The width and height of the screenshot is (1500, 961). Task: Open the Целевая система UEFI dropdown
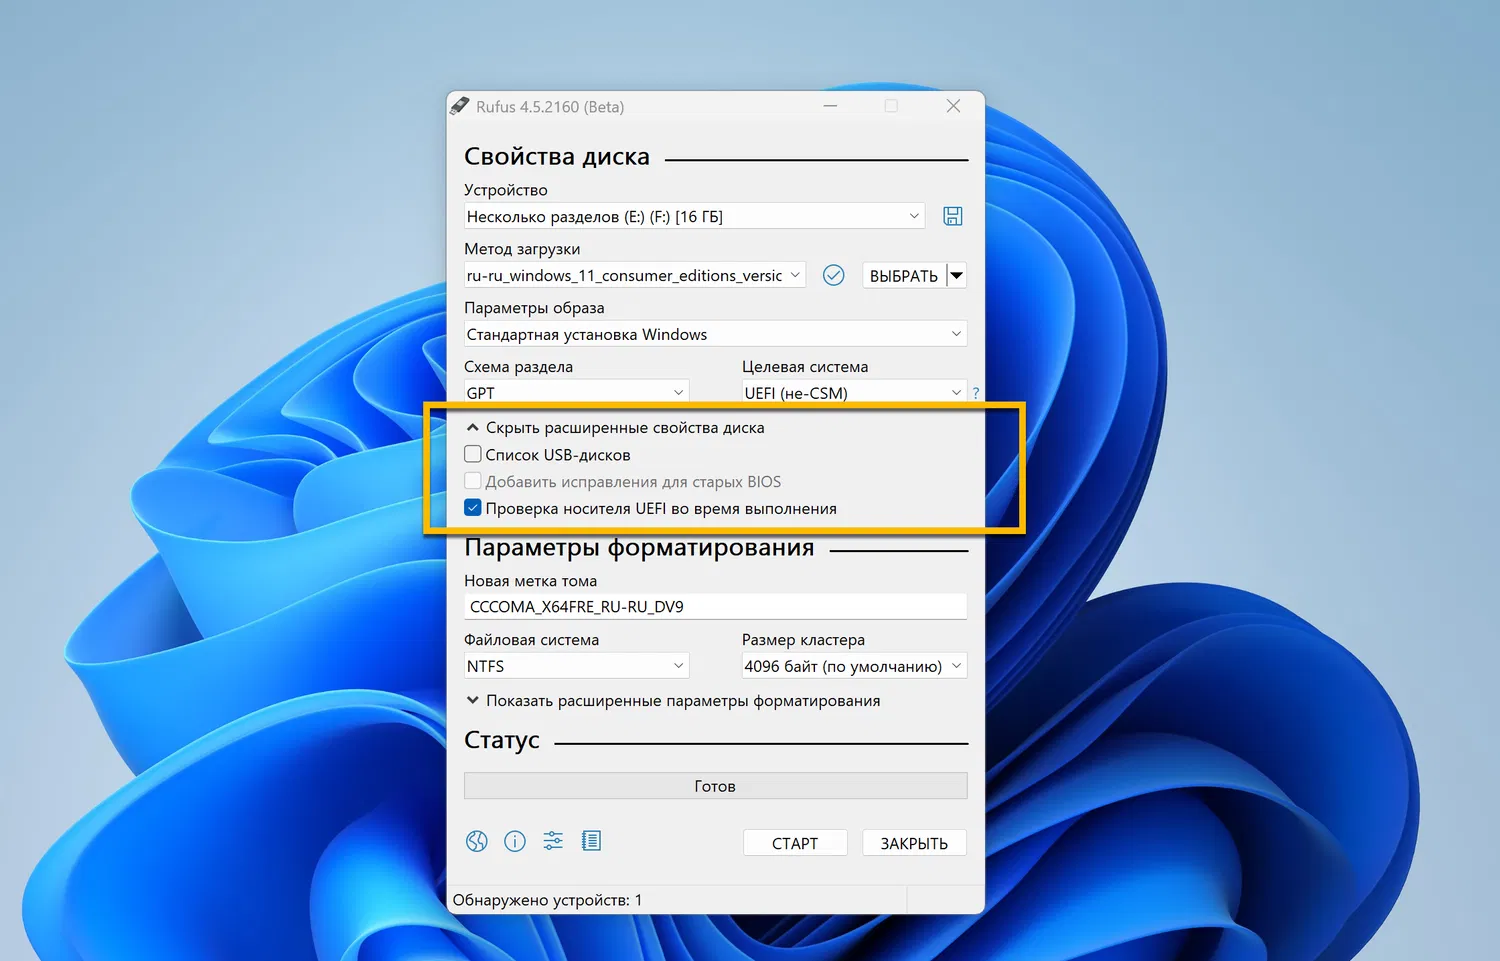(854, 392)
